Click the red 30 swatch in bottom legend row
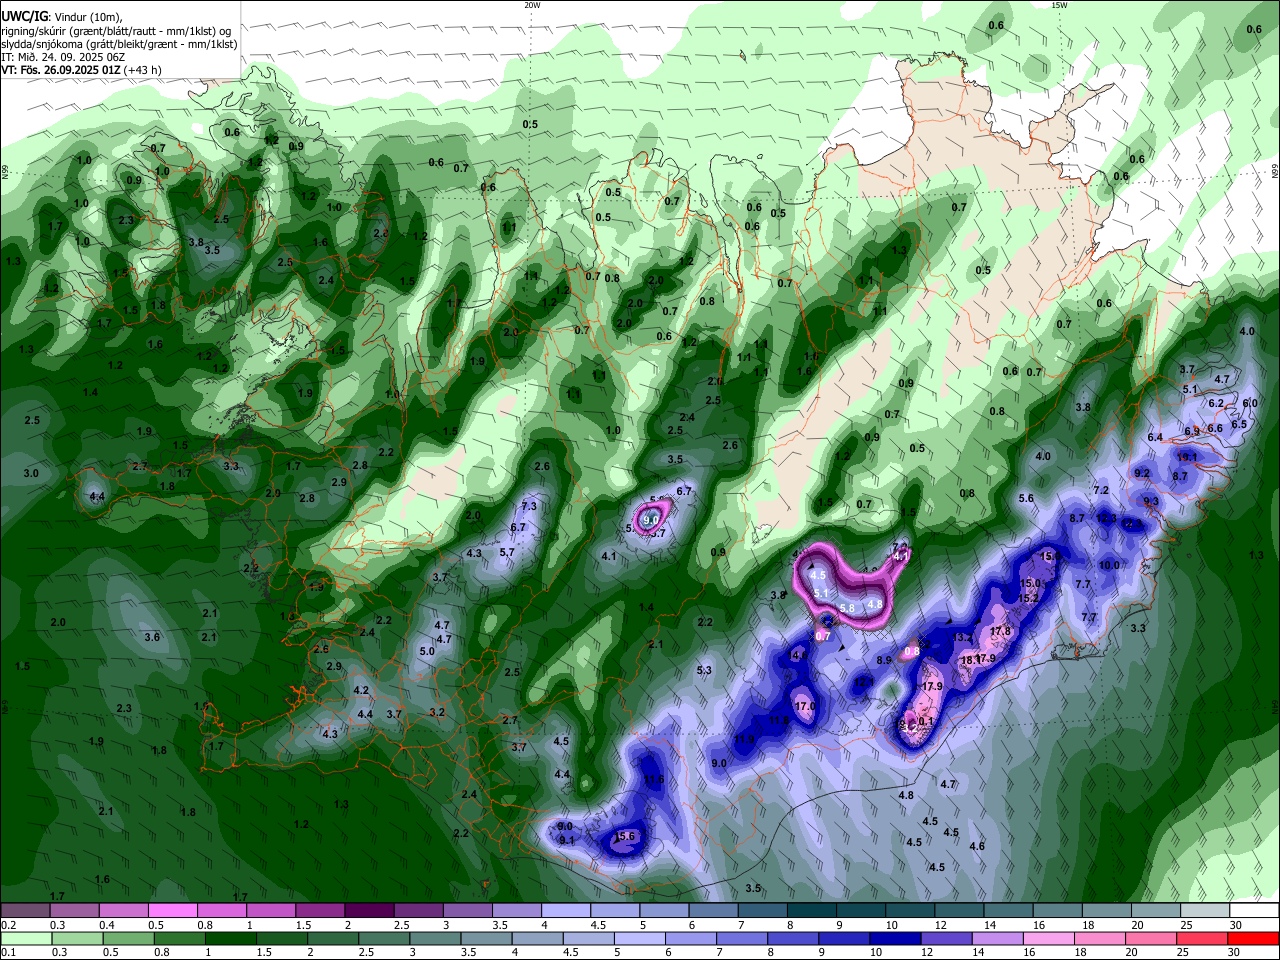The height and width of the screenshot is (960, 1280). coord(1253,939)
